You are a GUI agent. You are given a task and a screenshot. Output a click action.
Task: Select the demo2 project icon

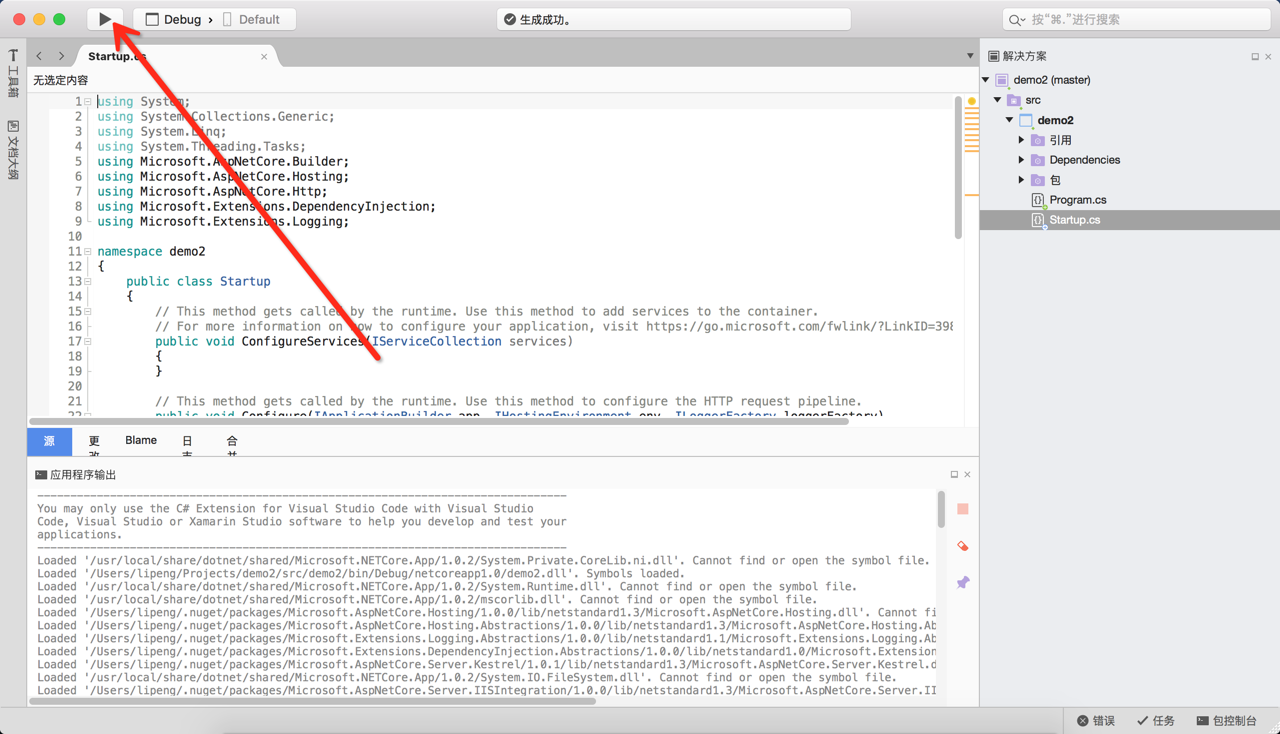point(1026,120)
